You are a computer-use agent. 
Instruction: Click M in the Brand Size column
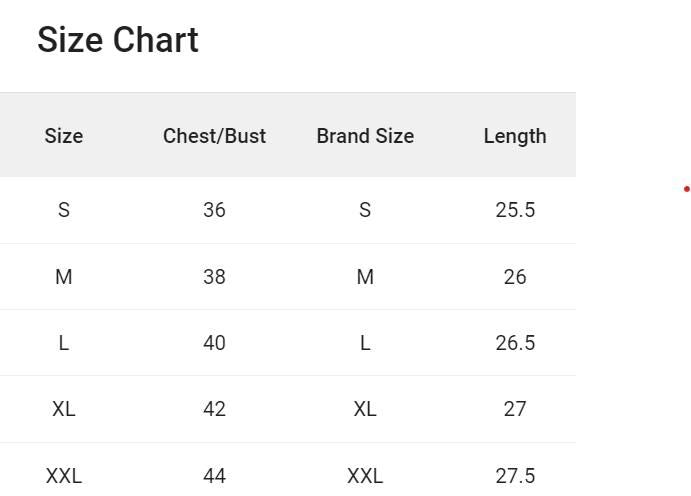pyautogui.click(x=365, y=277)
